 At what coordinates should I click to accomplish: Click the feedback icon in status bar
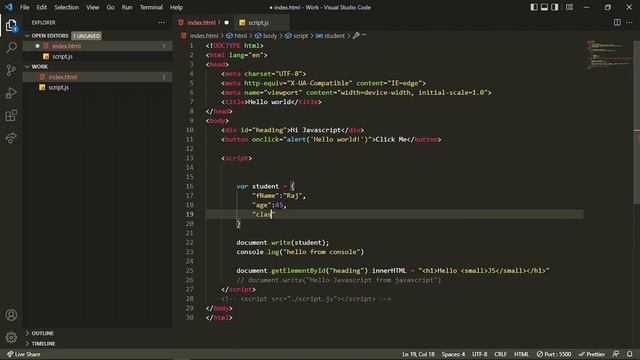click(616, 354)
